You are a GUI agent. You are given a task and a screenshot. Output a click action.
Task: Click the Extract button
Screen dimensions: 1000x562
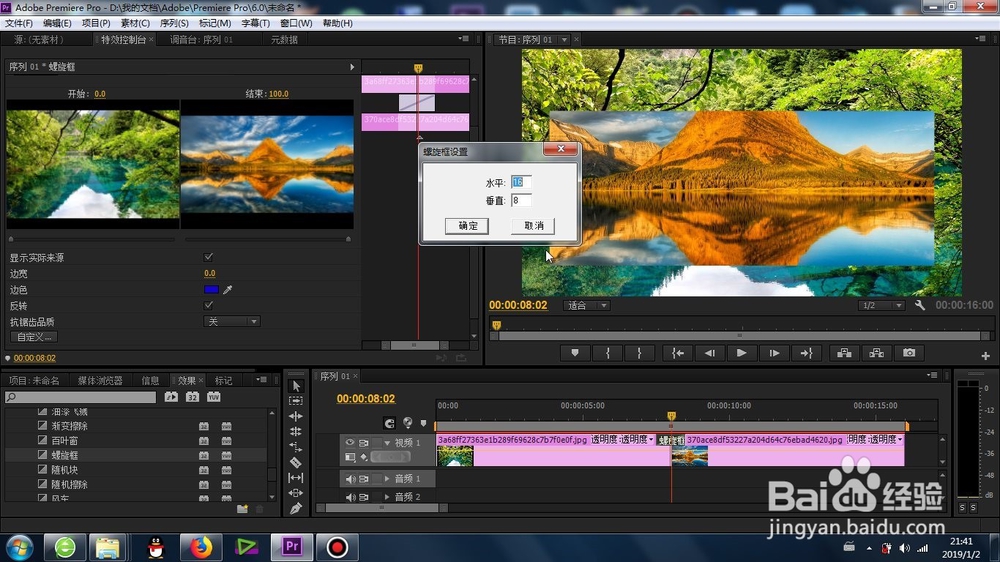(x=876, y=353)
